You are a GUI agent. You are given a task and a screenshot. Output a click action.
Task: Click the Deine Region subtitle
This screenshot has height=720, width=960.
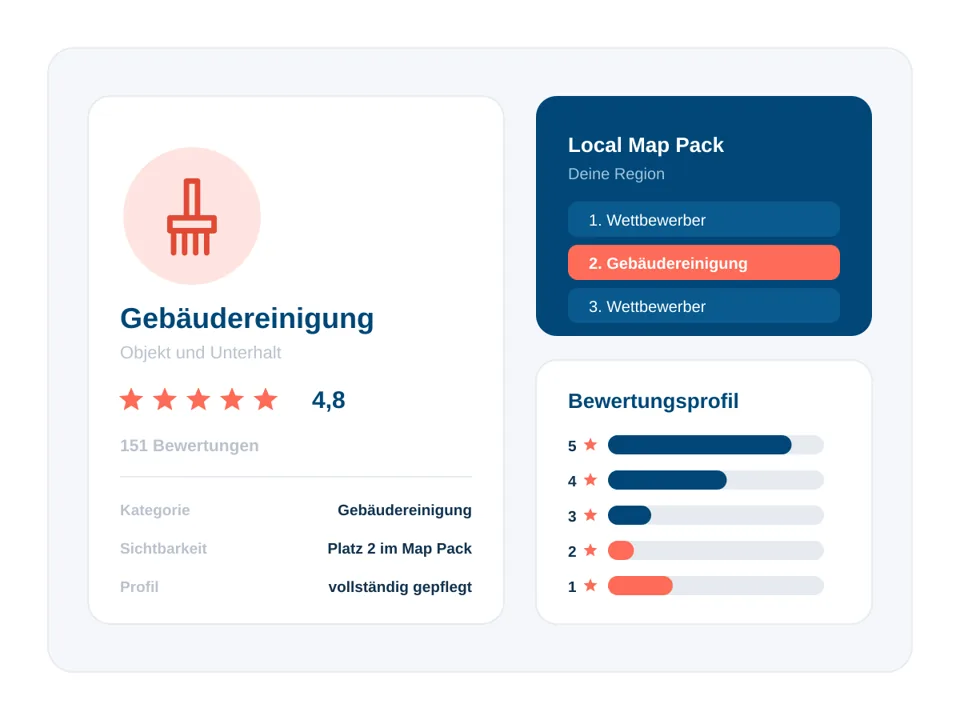tap(616, 174)
